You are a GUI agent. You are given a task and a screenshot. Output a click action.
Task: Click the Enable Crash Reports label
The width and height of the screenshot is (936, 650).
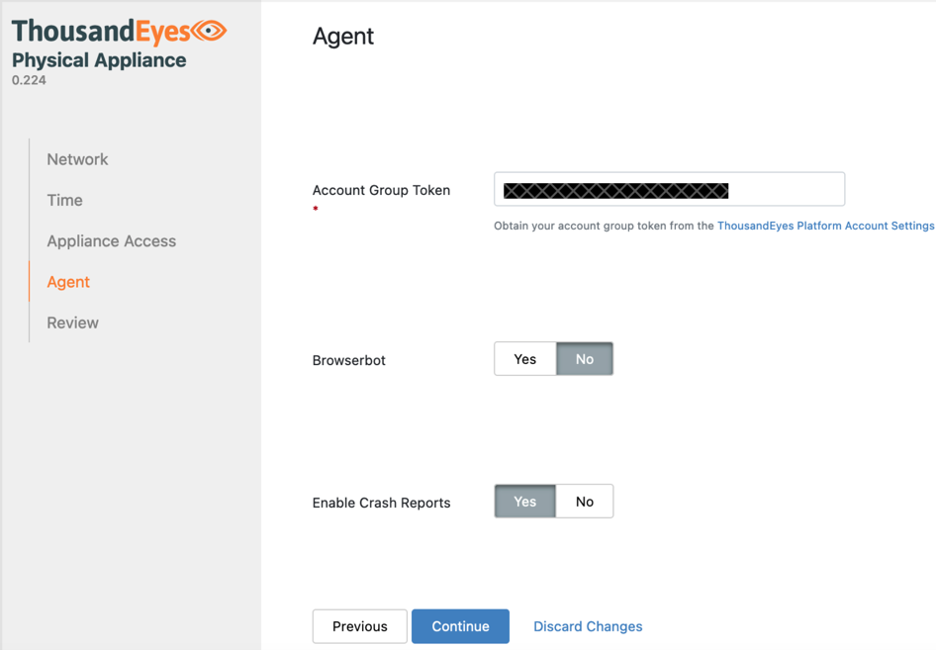point(381,503)
